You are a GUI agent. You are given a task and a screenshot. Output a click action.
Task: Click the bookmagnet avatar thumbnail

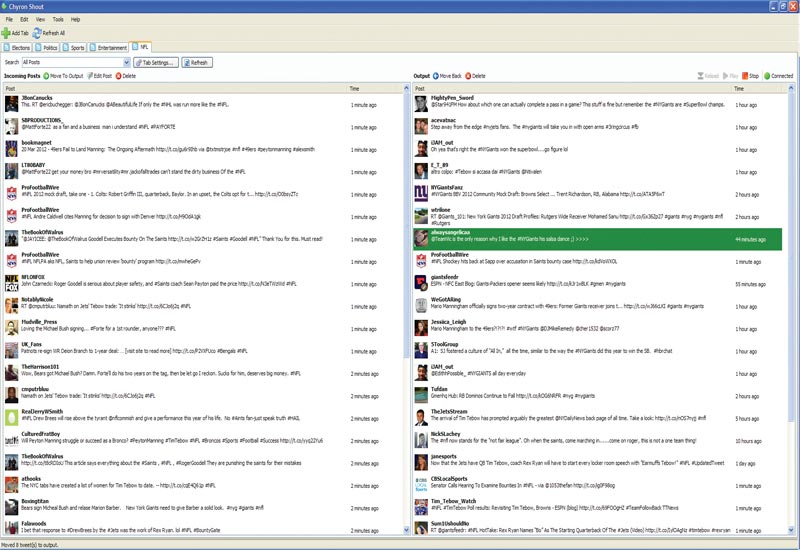point(12,149)
